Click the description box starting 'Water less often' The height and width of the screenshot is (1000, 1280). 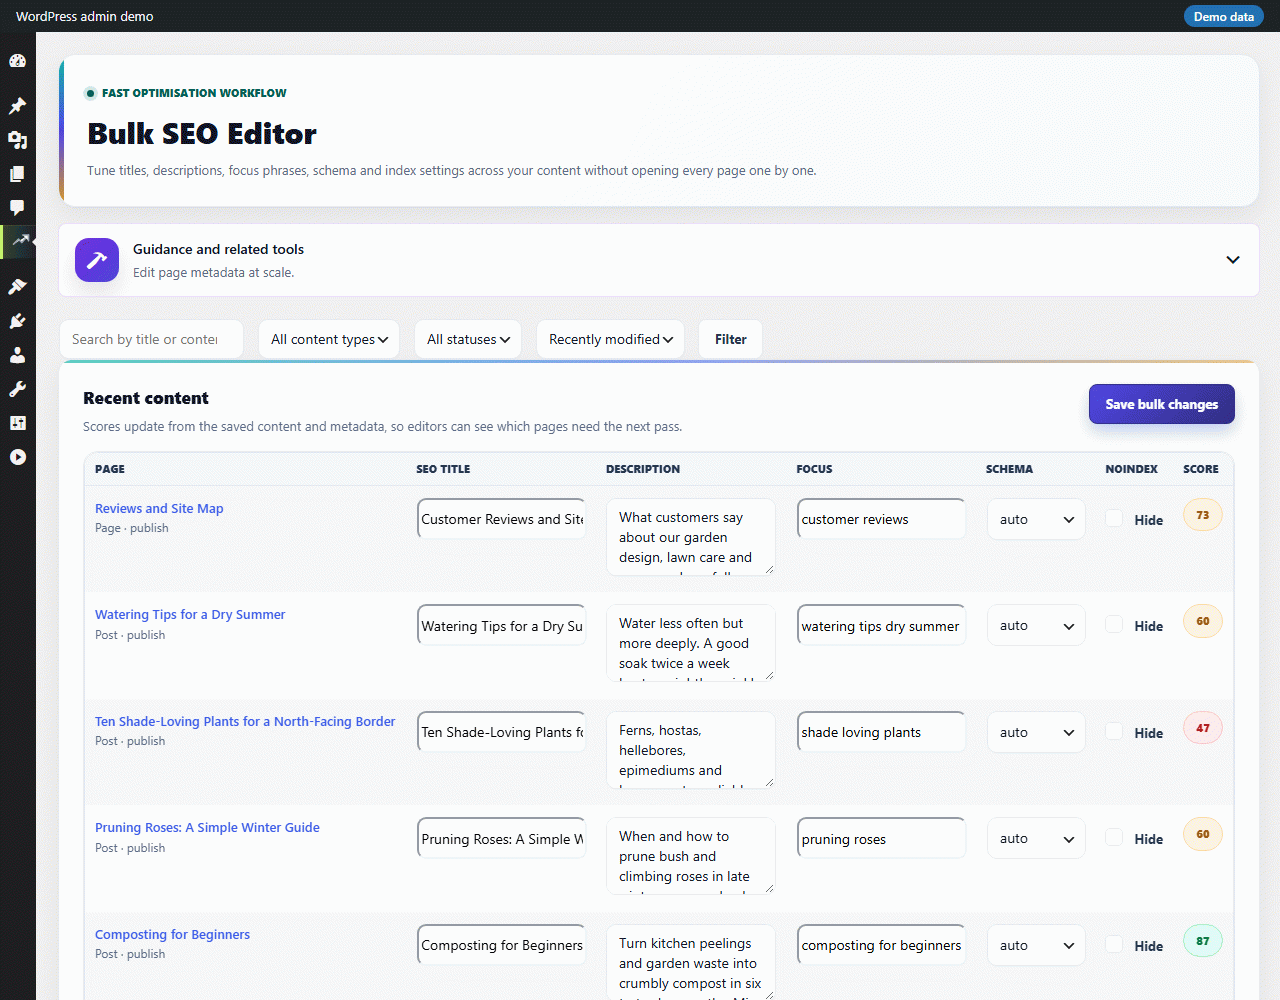pyautogui.click(x=691, y=643)
